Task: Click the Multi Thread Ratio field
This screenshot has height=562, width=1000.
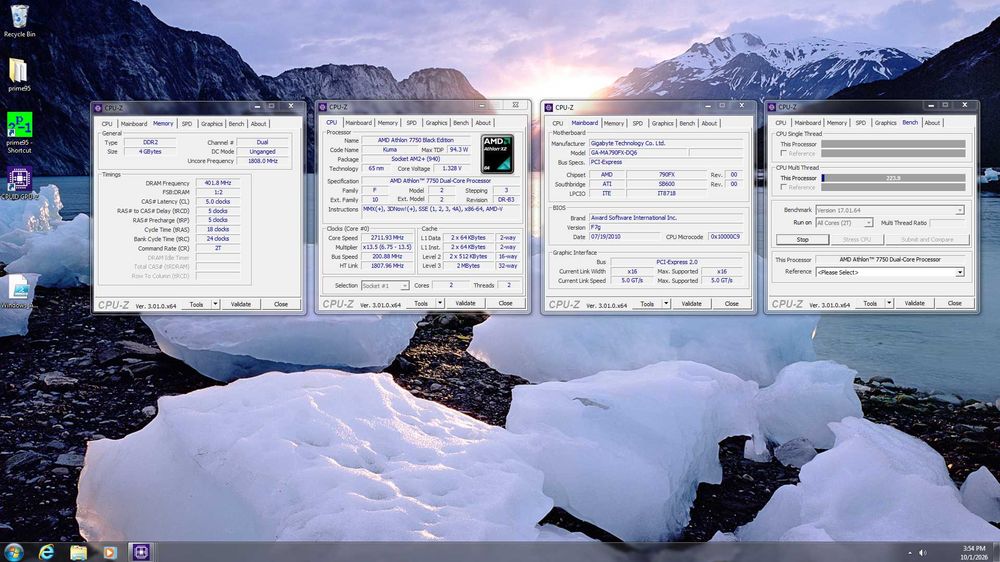Action: click(x=948, y=223)
